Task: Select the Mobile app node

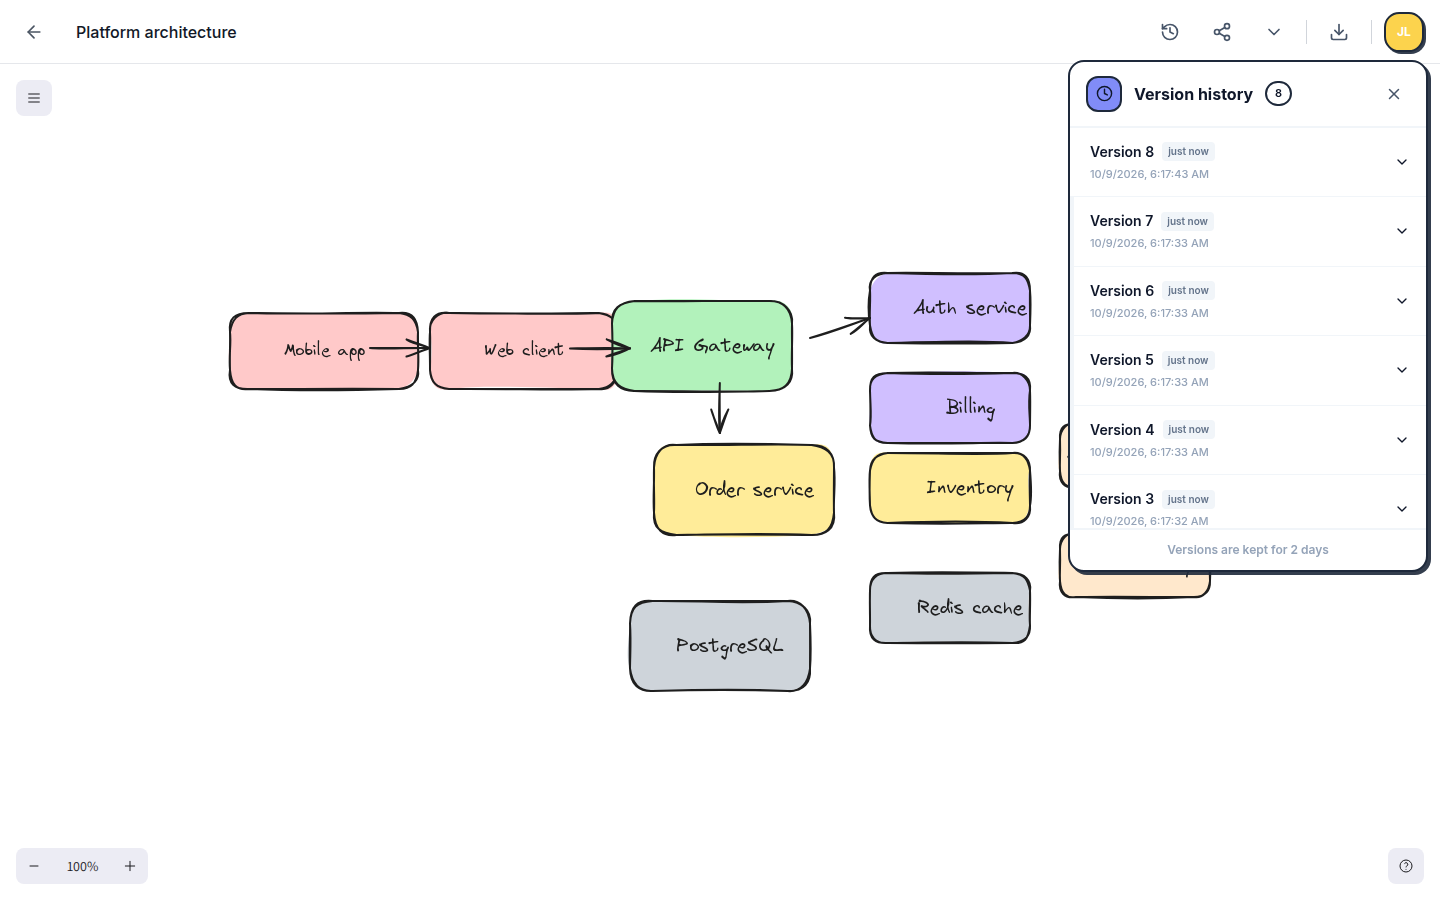Action: (324, 351)
